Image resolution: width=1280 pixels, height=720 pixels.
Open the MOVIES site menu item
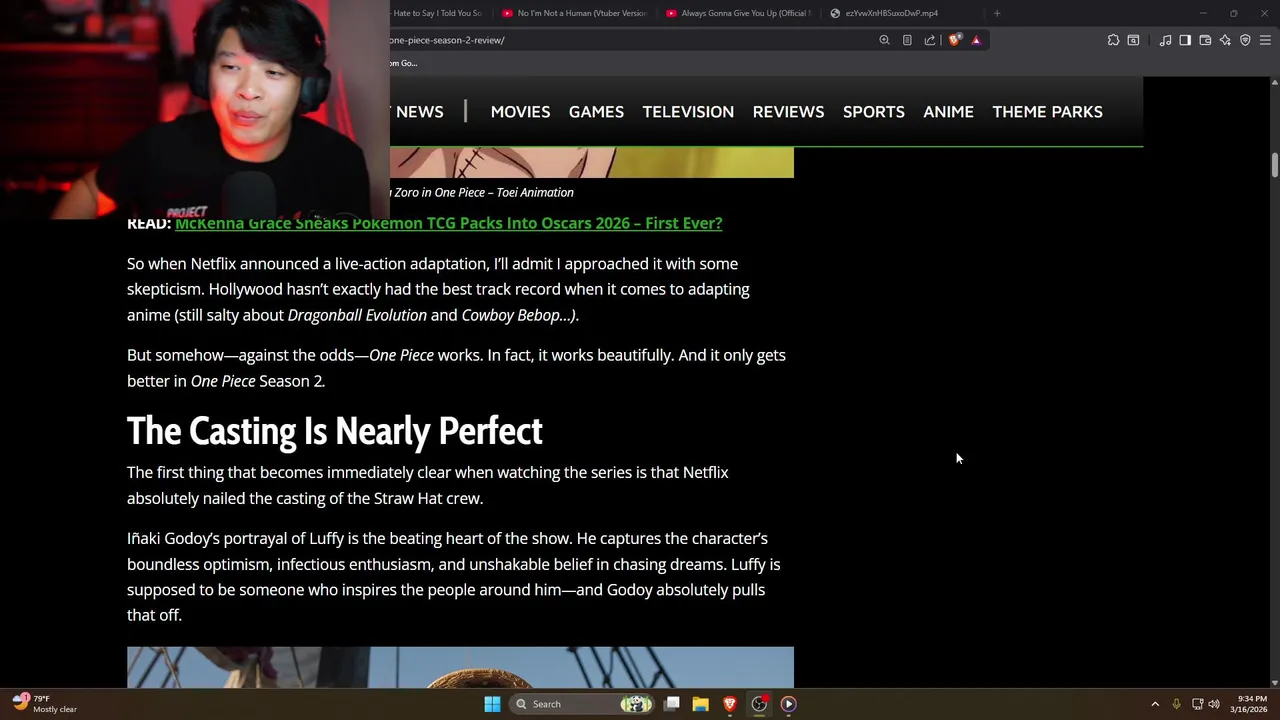[520, 112]
